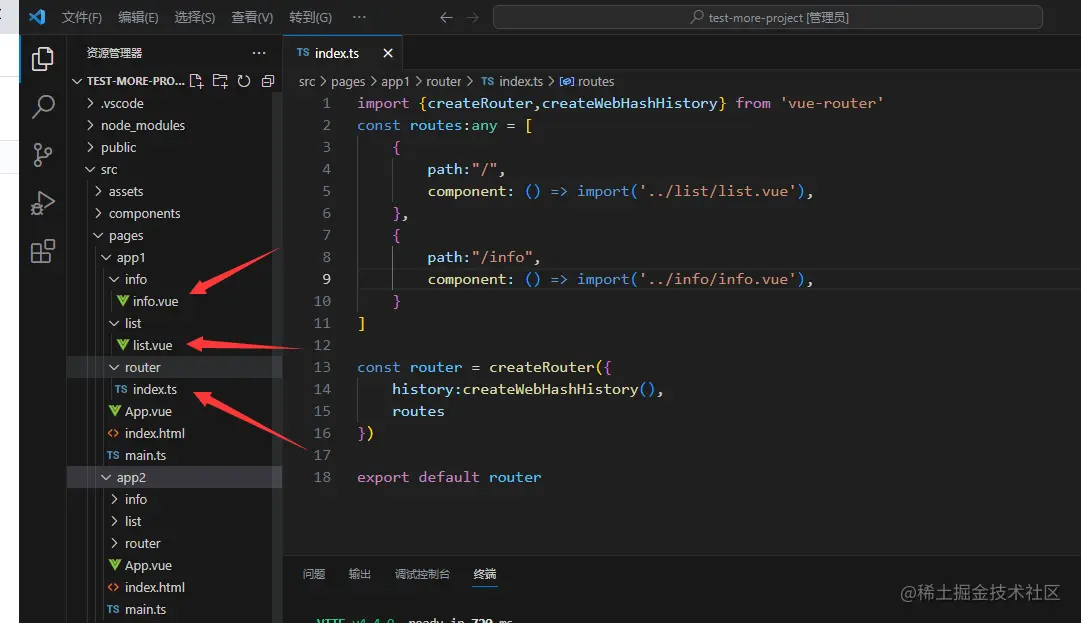Click router in the breadcrumb path
This screenshot has width=1081, height=623.
443,81
